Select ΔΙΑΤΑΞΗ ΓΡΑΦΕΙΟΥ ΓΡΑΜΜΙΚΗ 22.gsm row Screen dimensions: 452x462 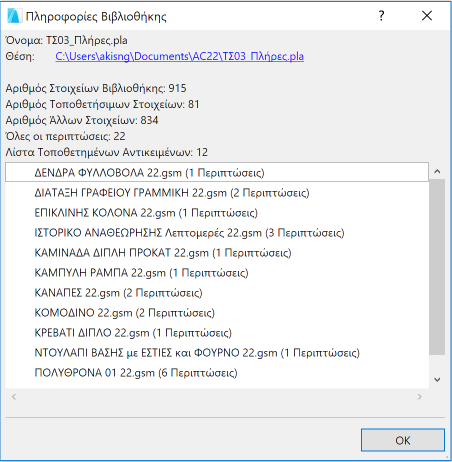217,193
